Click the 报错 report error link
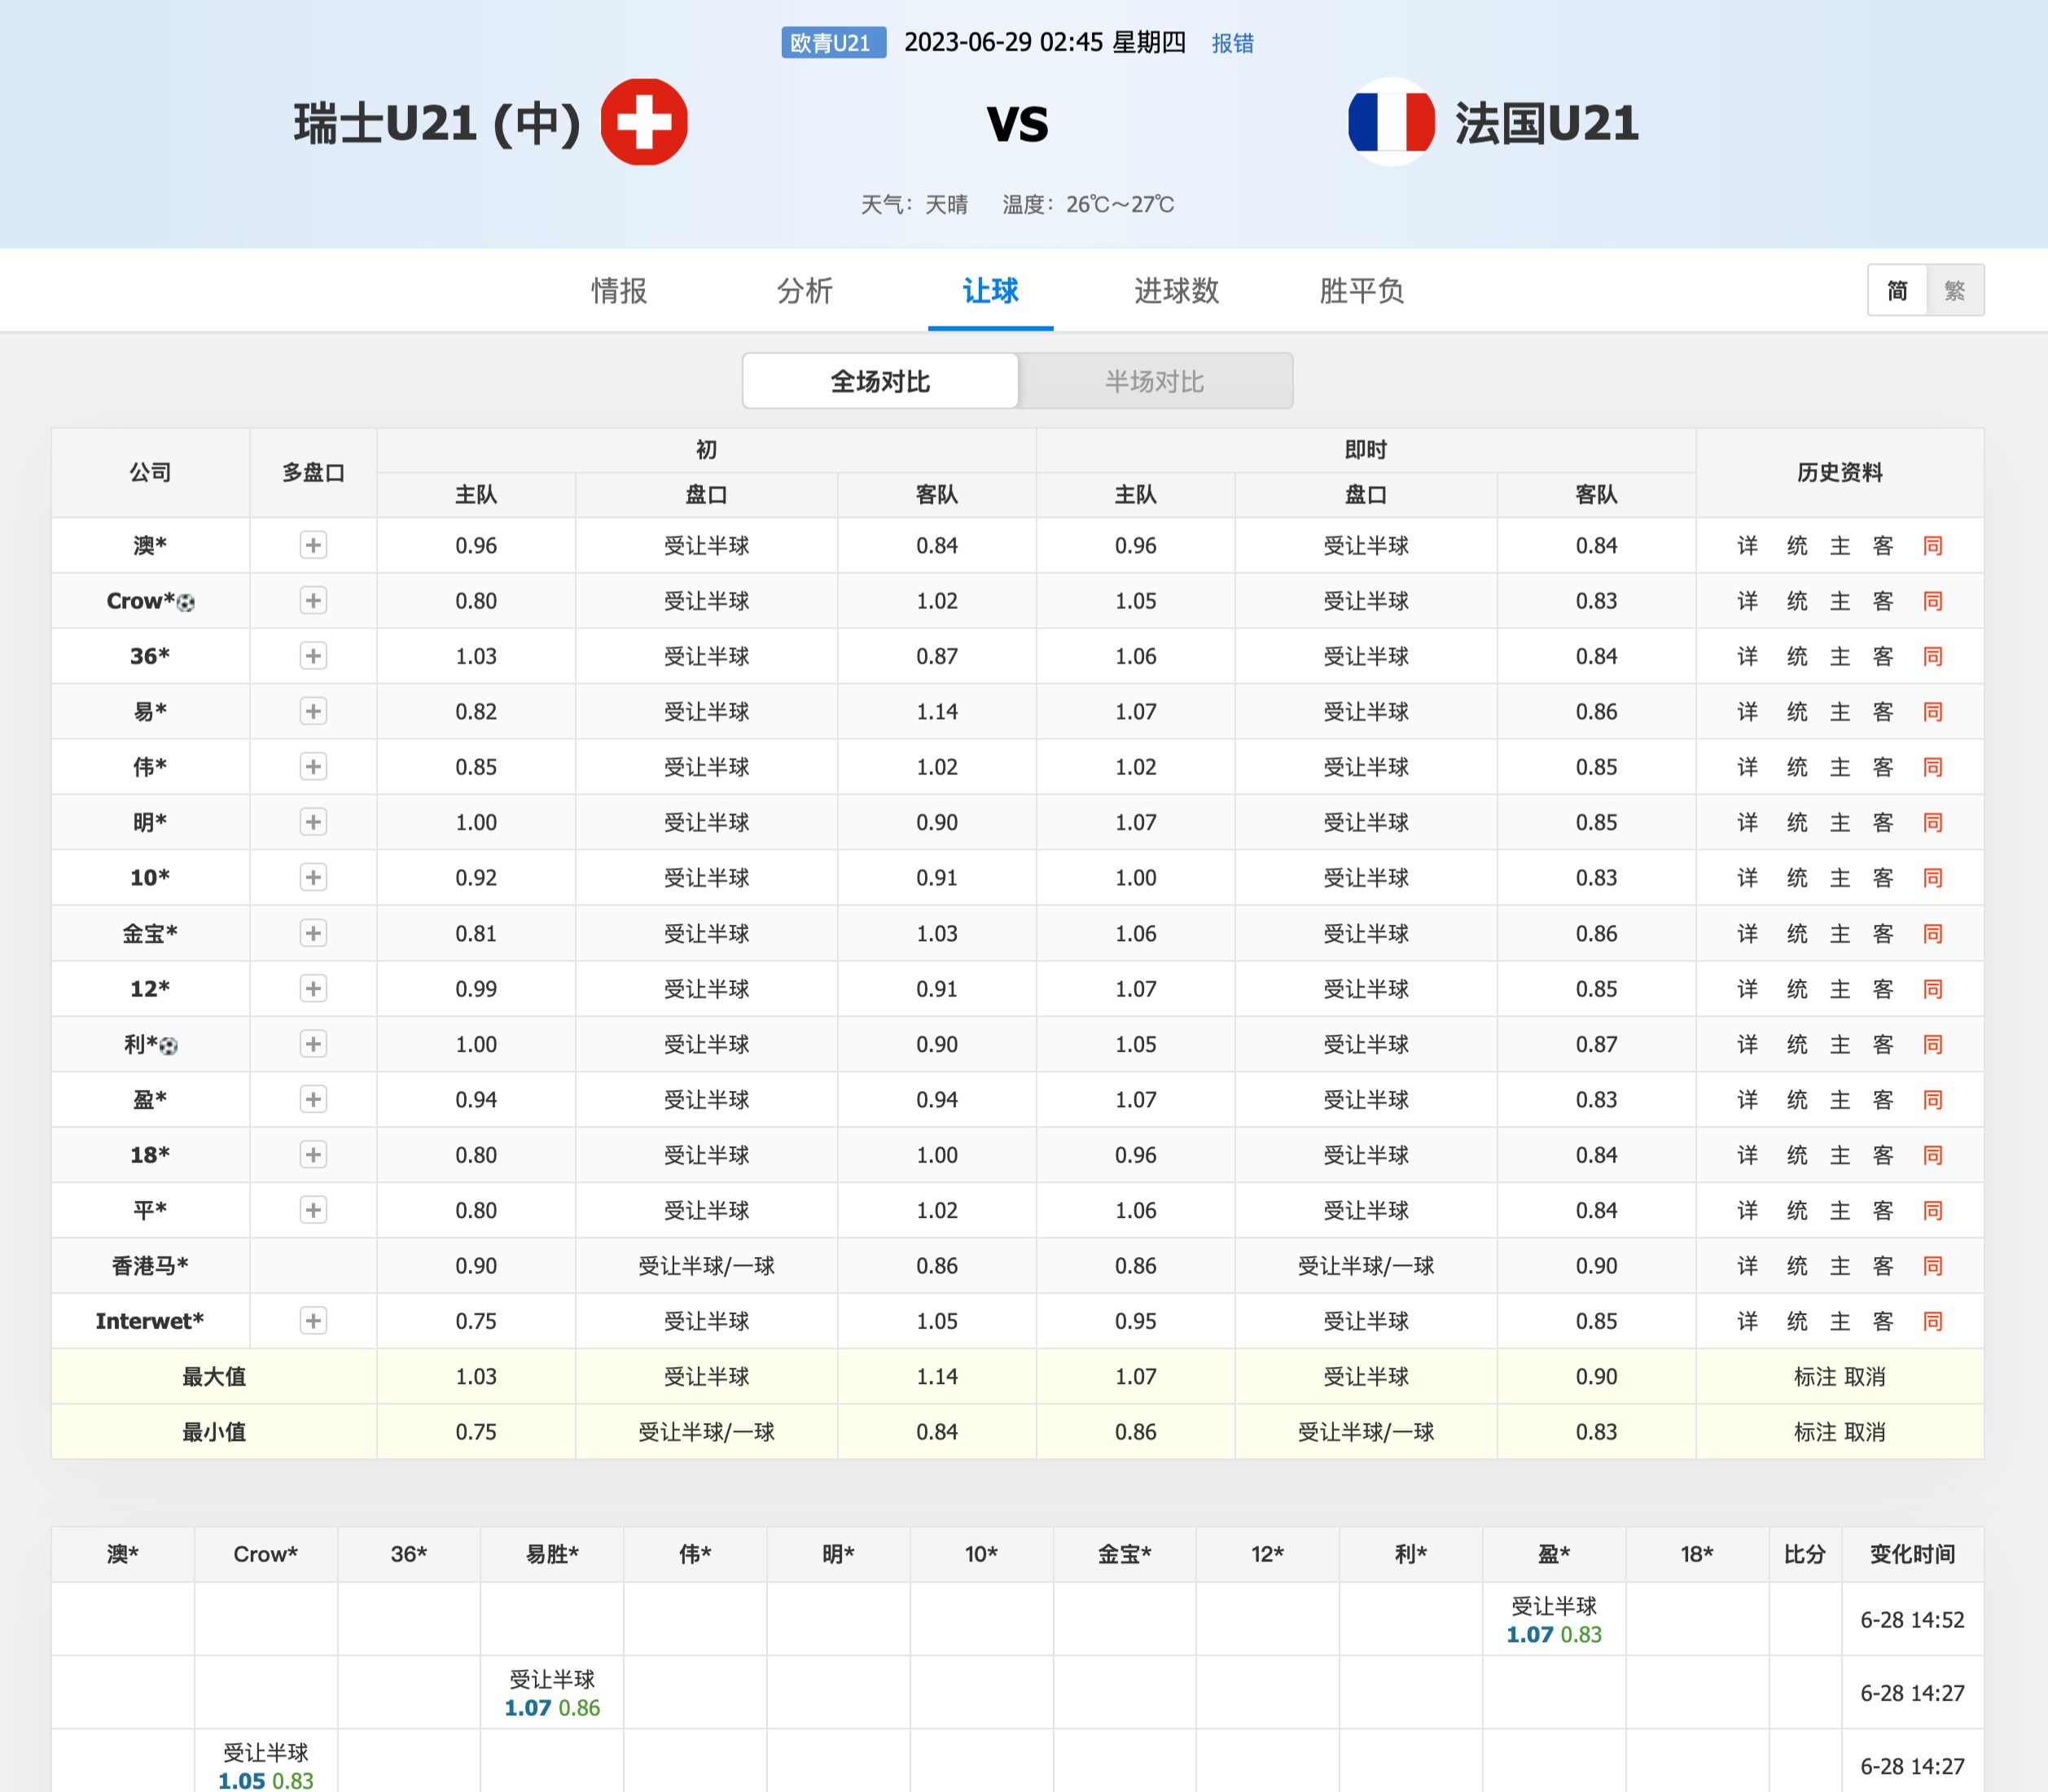The height and width of the screenshot is (1792, 2048). point(1232,43)
